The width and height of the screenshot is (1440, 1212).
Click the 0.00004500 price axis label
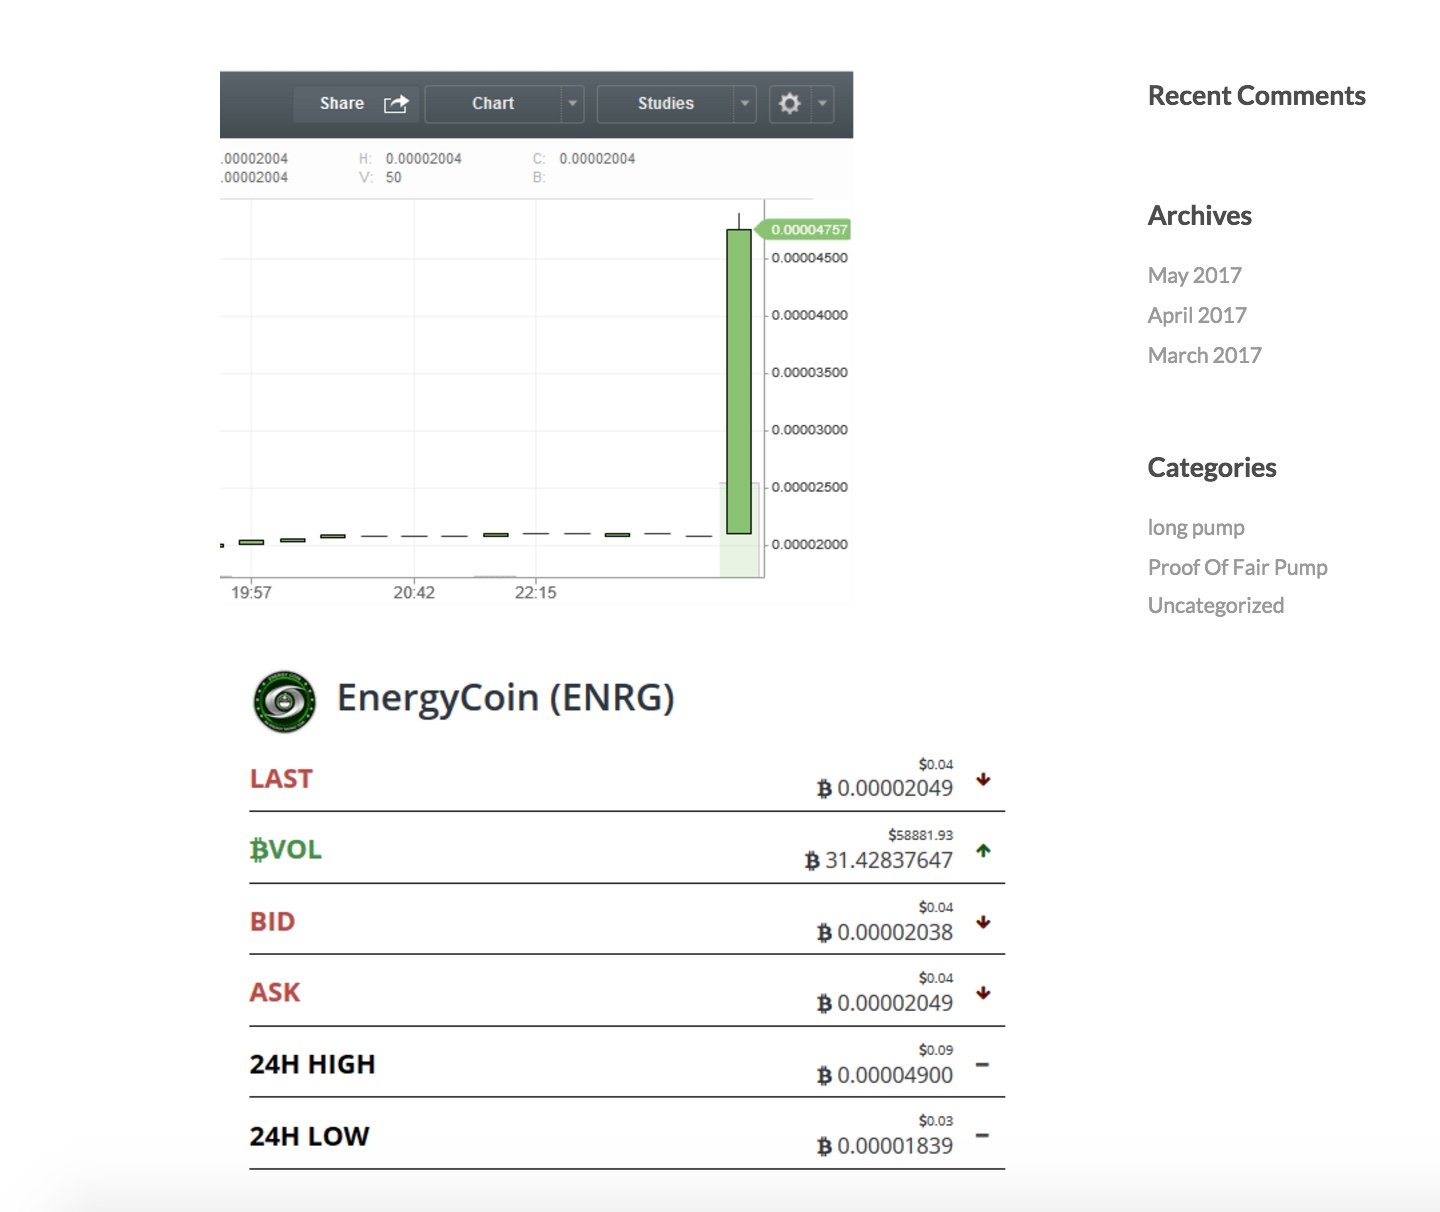(x=809, y=258)
